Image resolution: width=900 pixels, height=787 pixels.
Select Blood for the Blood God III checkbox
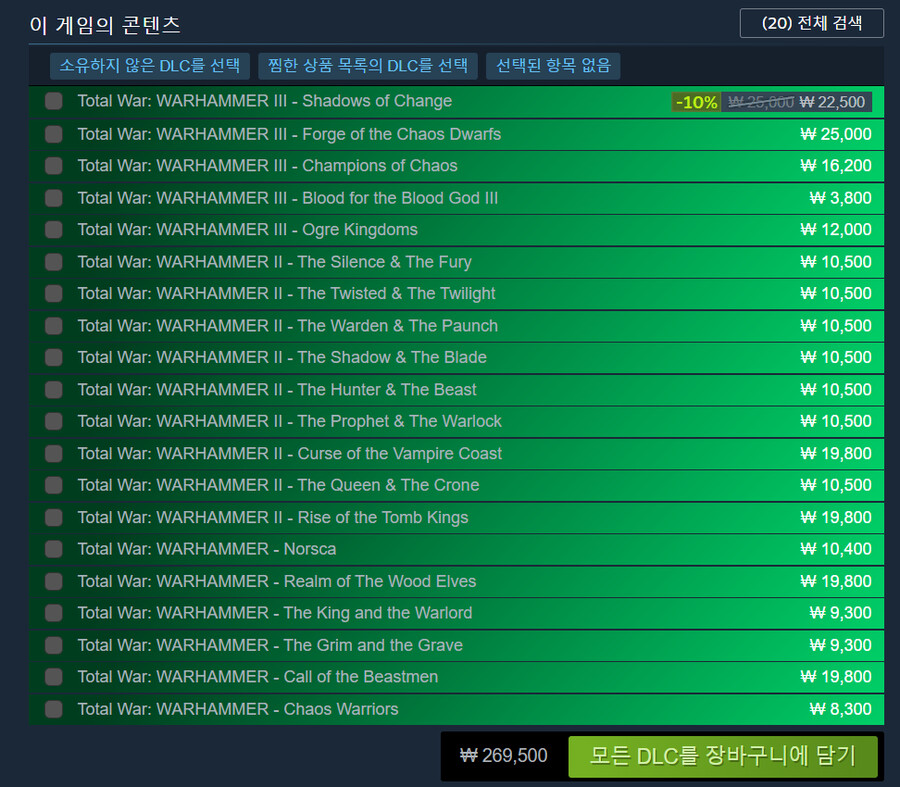point(54,198)
